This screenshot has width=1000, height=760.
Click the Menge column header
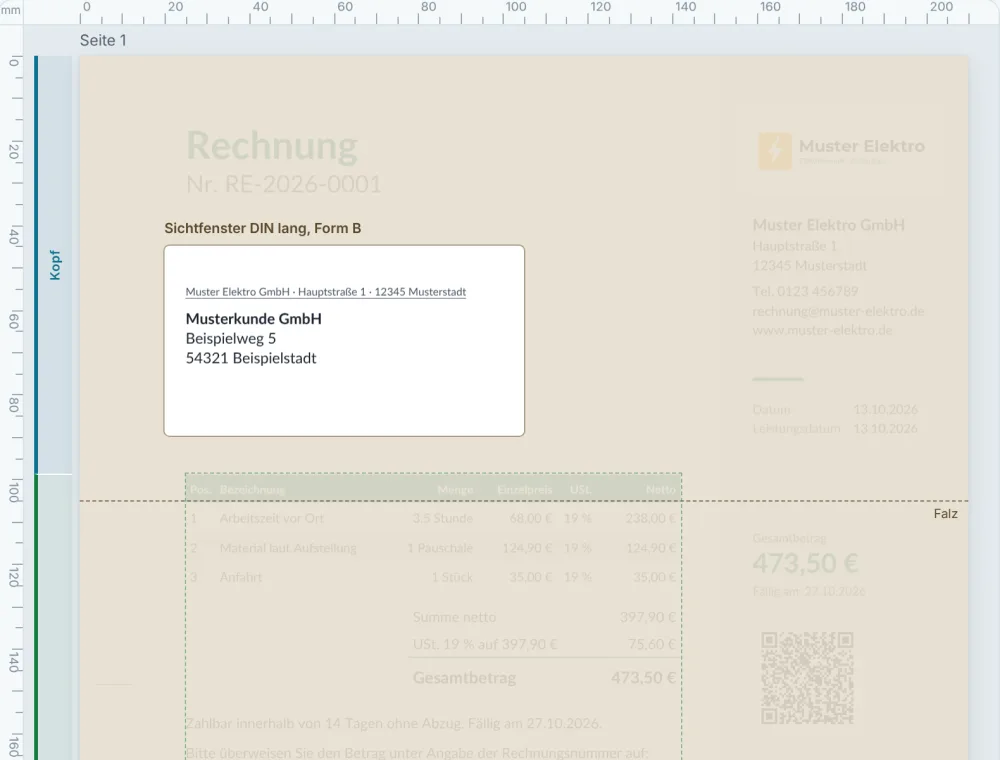click(455, 490)
